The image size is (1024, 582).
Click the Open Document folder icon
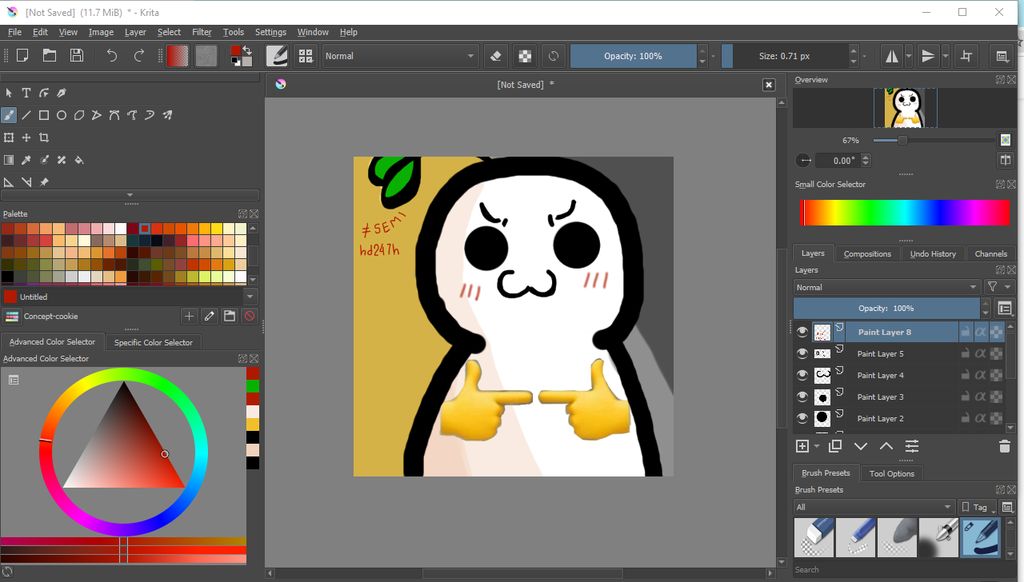coord(50,56)
